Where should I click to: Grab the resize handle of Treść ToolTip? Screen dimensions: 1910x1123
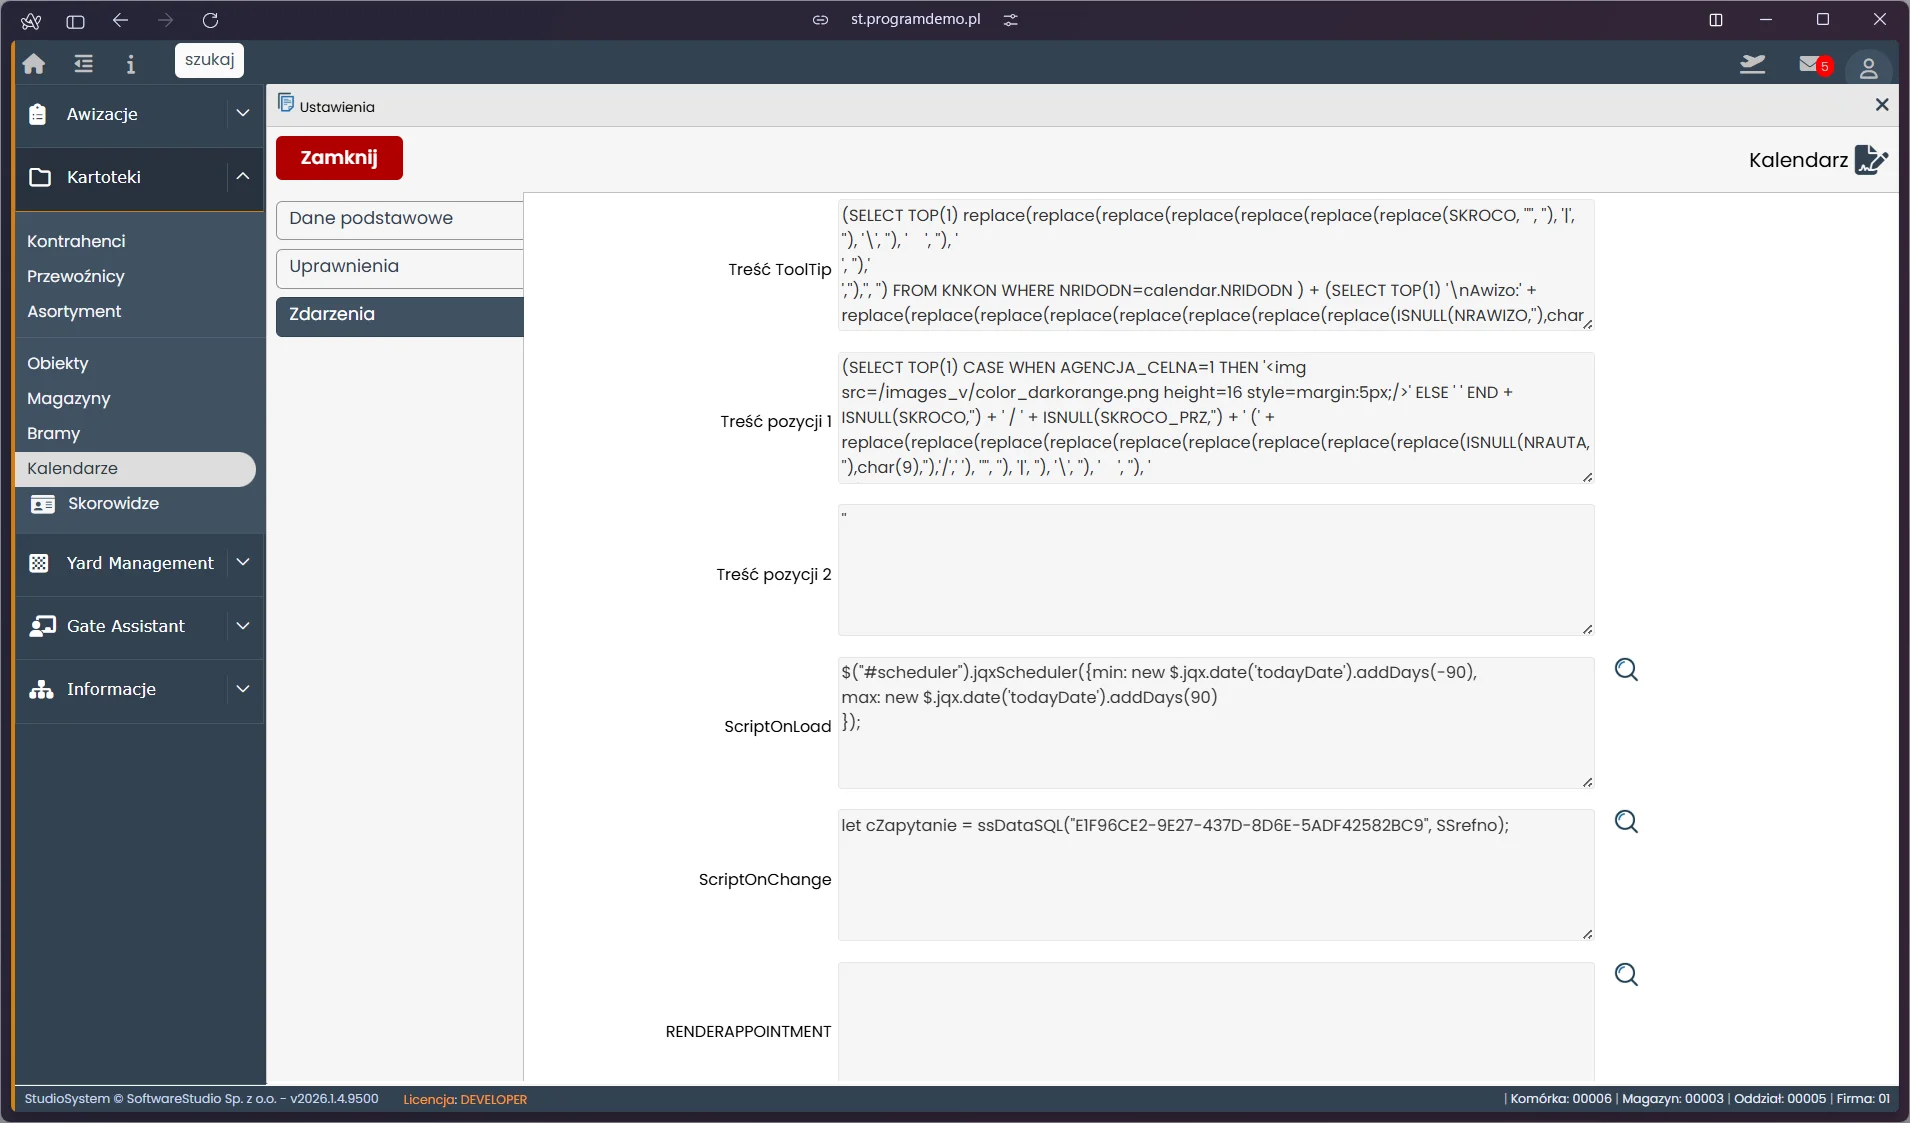pos(1588,324)
